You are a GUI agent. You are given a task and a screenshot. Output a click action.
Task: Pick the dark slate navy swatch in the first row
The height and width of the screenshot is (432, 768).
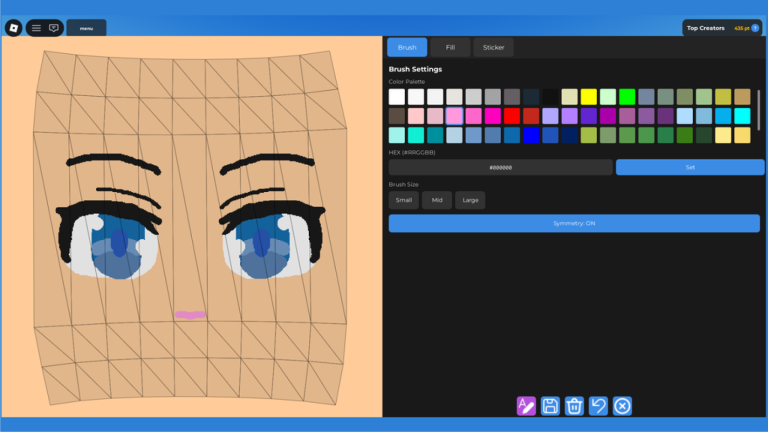[531, 97]
